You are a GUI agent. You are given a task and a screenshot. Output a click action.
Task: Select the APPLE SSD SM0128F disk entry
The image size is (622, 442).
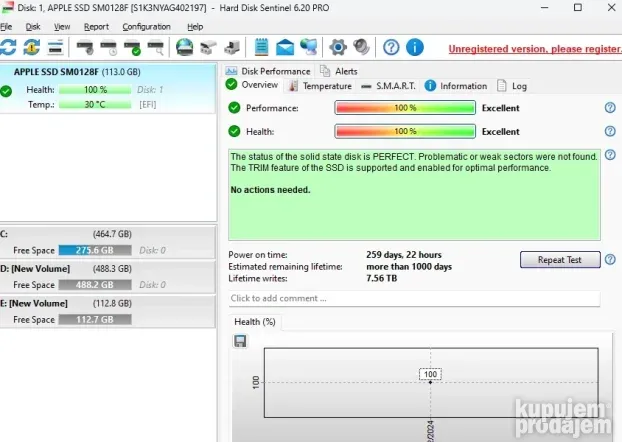click(x=108, y=88)
